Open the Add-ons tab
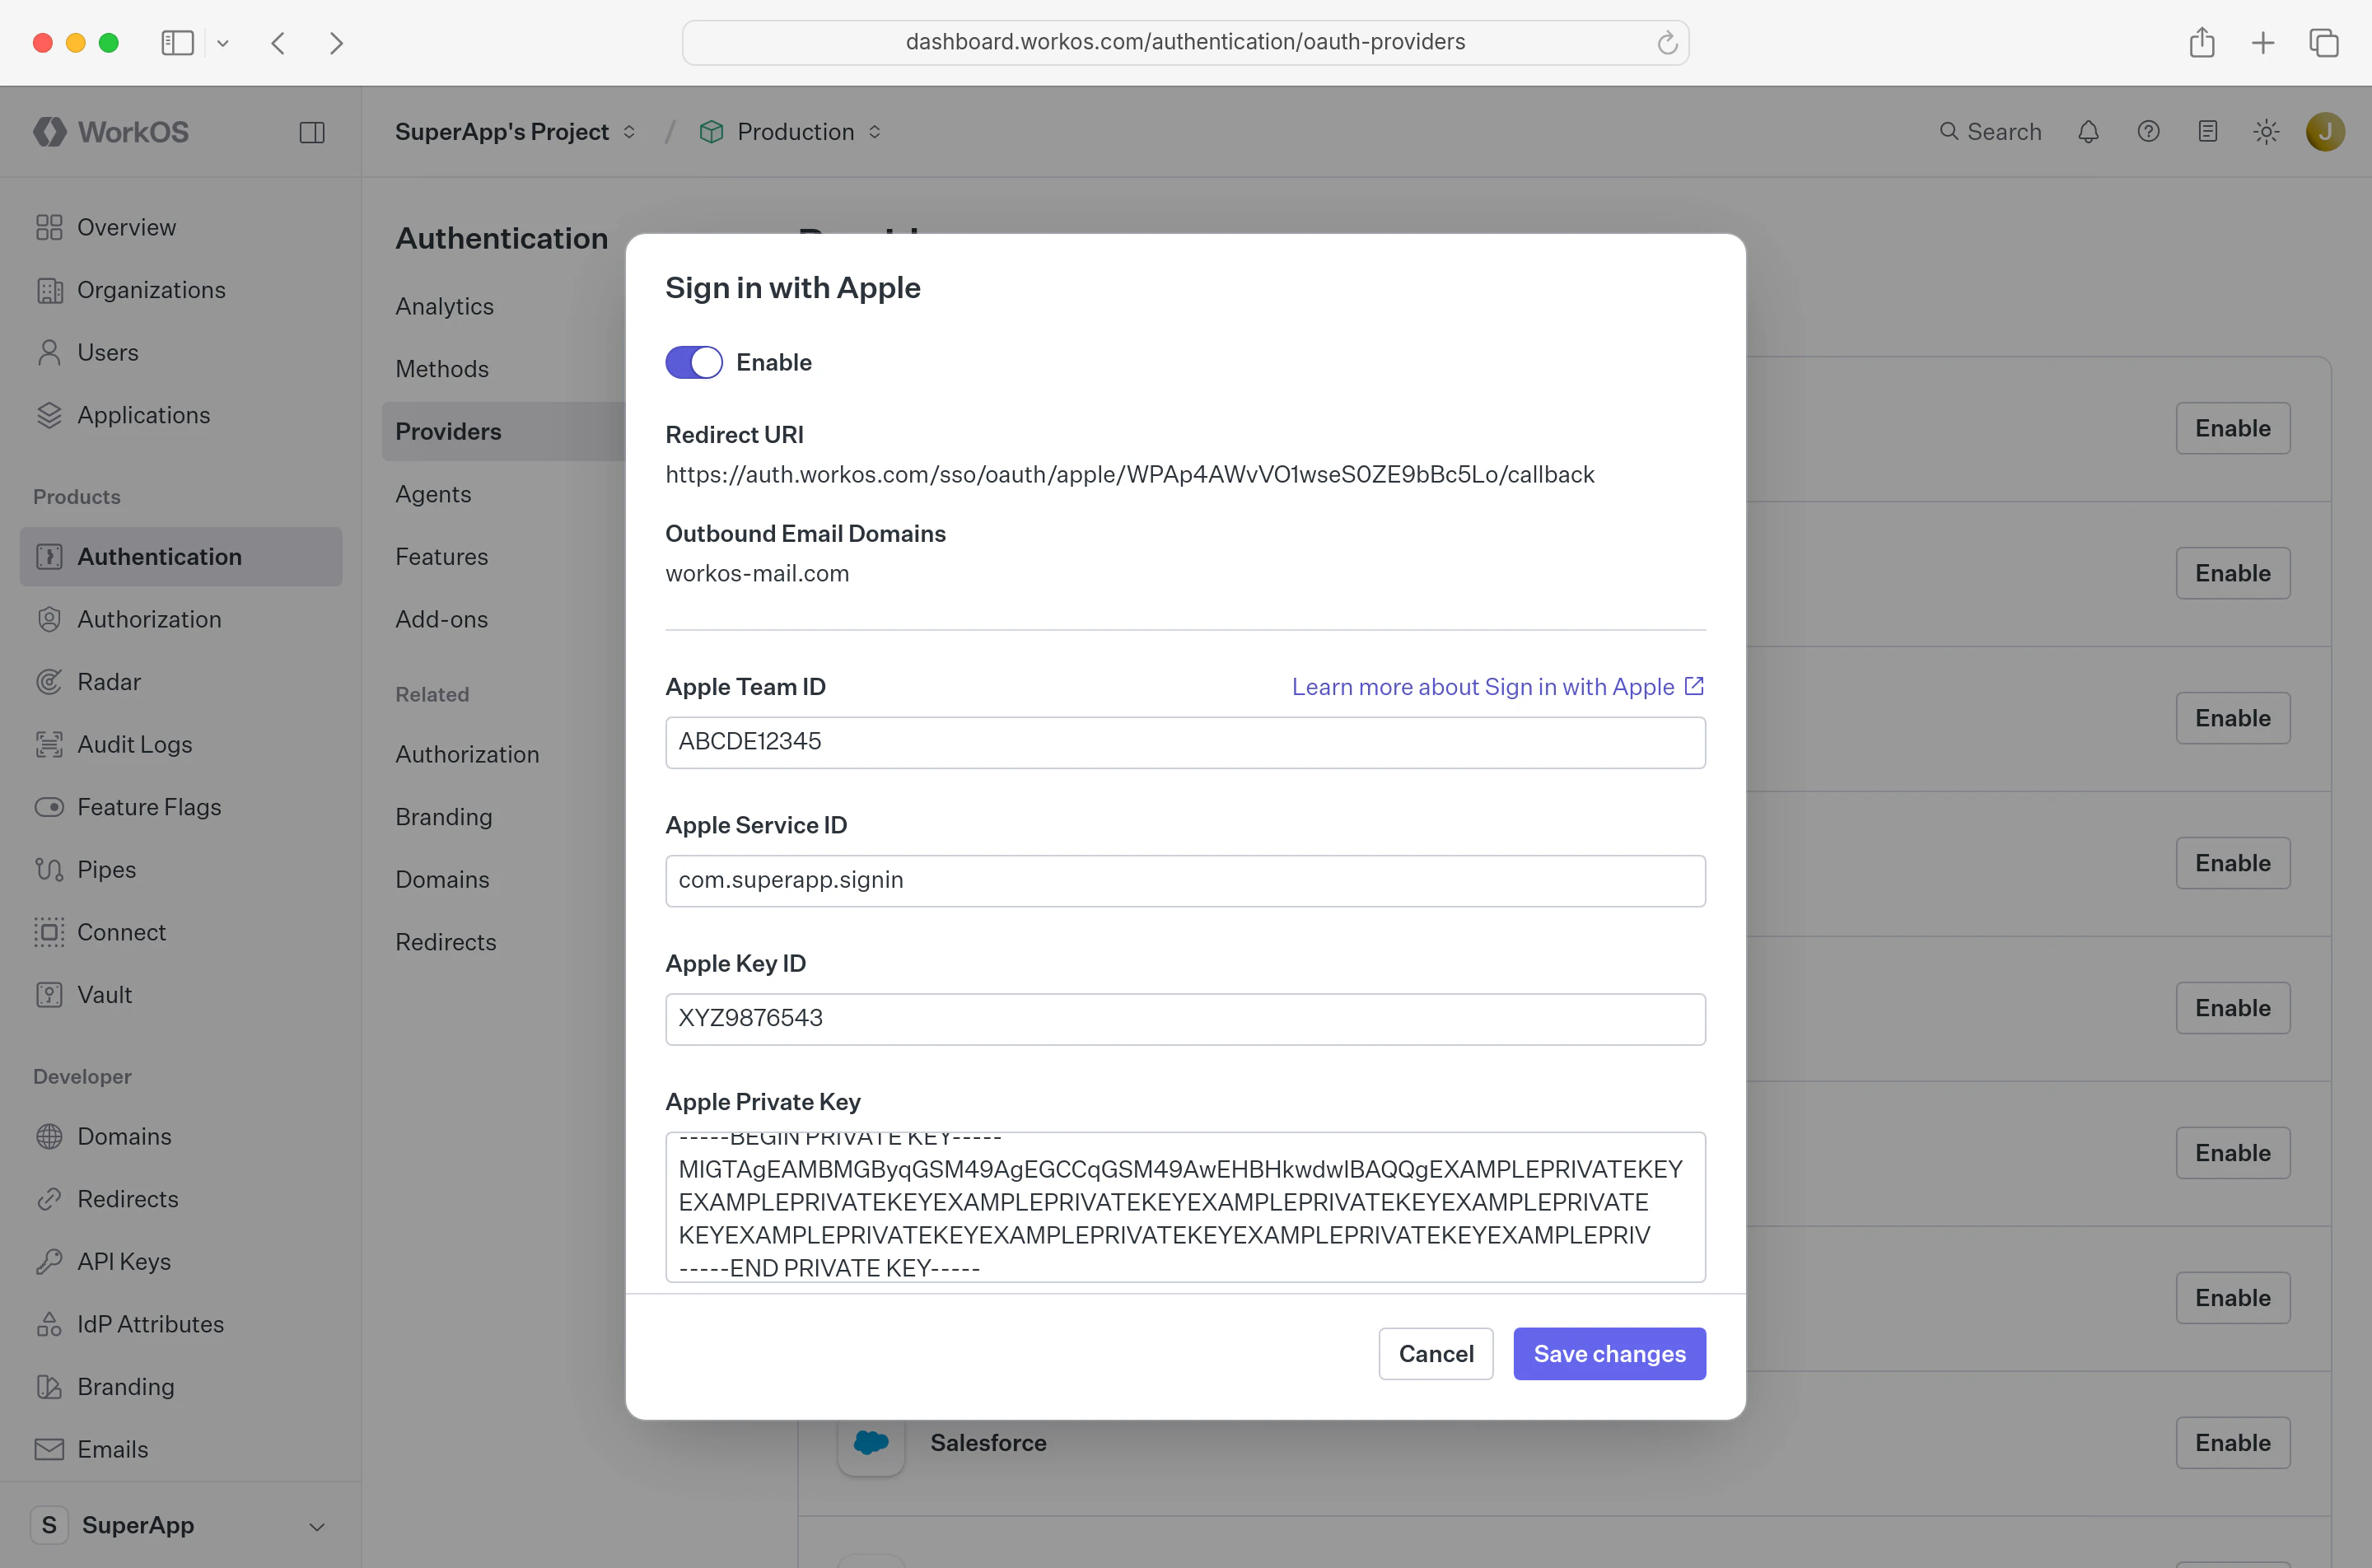This screenshot has width=2372, height=1568. 442,619
